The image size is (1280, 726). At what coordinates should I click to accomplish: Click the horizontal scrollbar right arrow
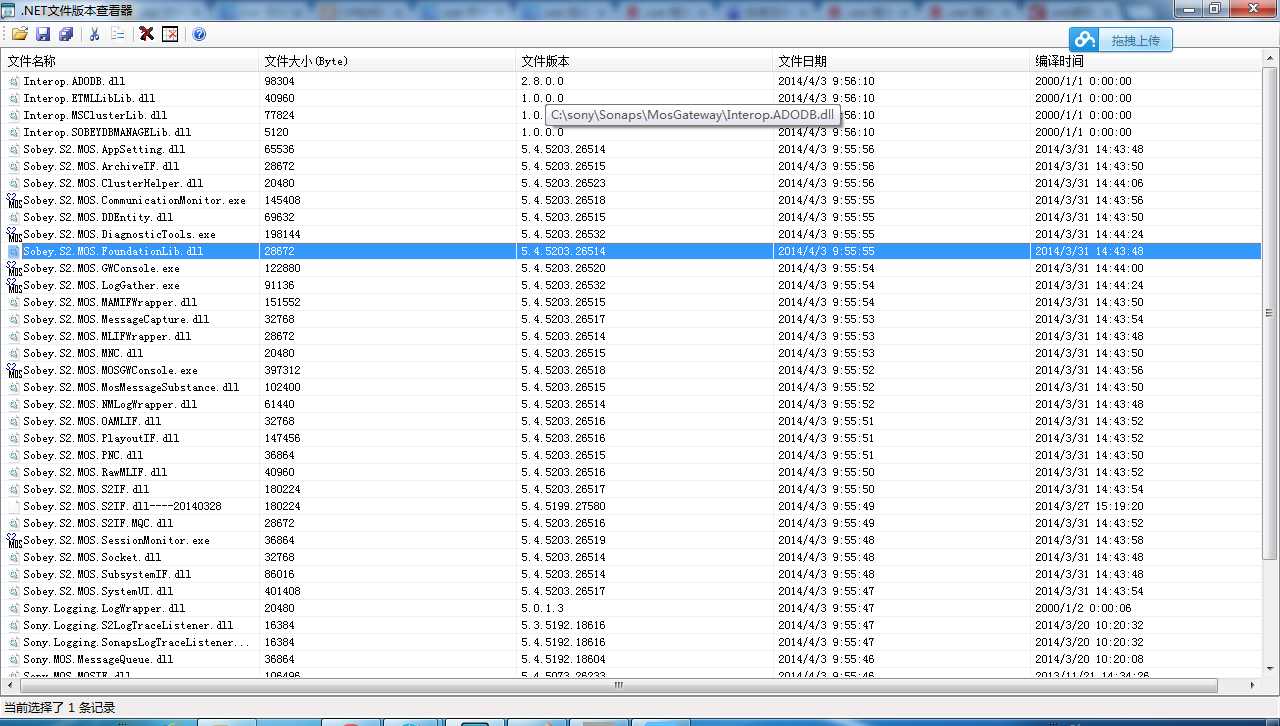[1254, 686]
